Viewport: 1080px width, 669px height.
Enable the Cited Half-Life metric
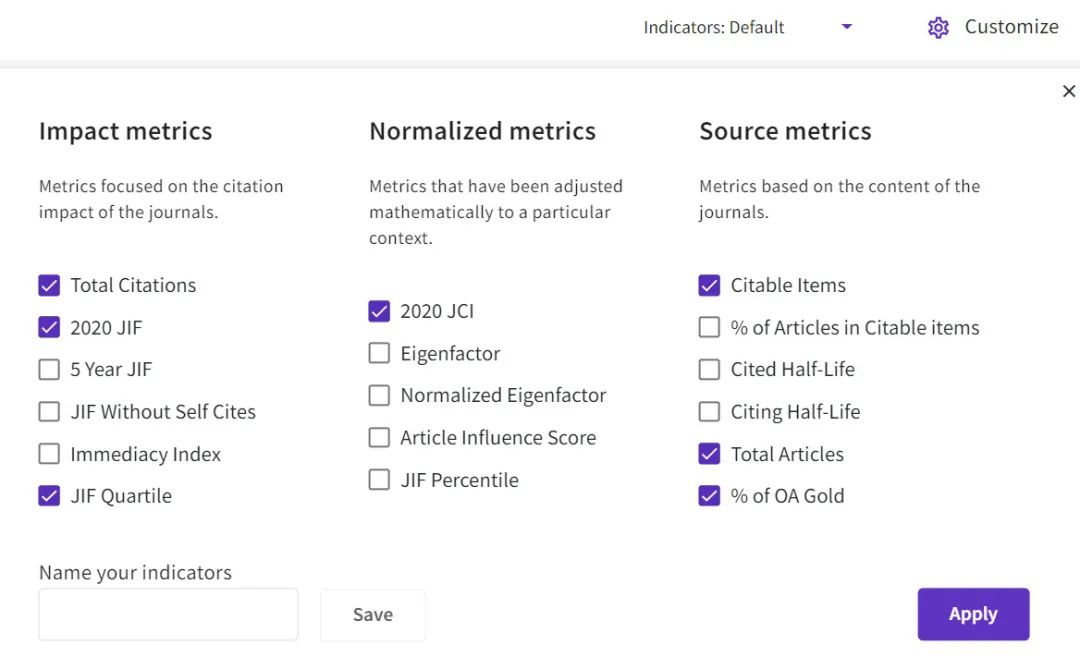tap(709, 370)
